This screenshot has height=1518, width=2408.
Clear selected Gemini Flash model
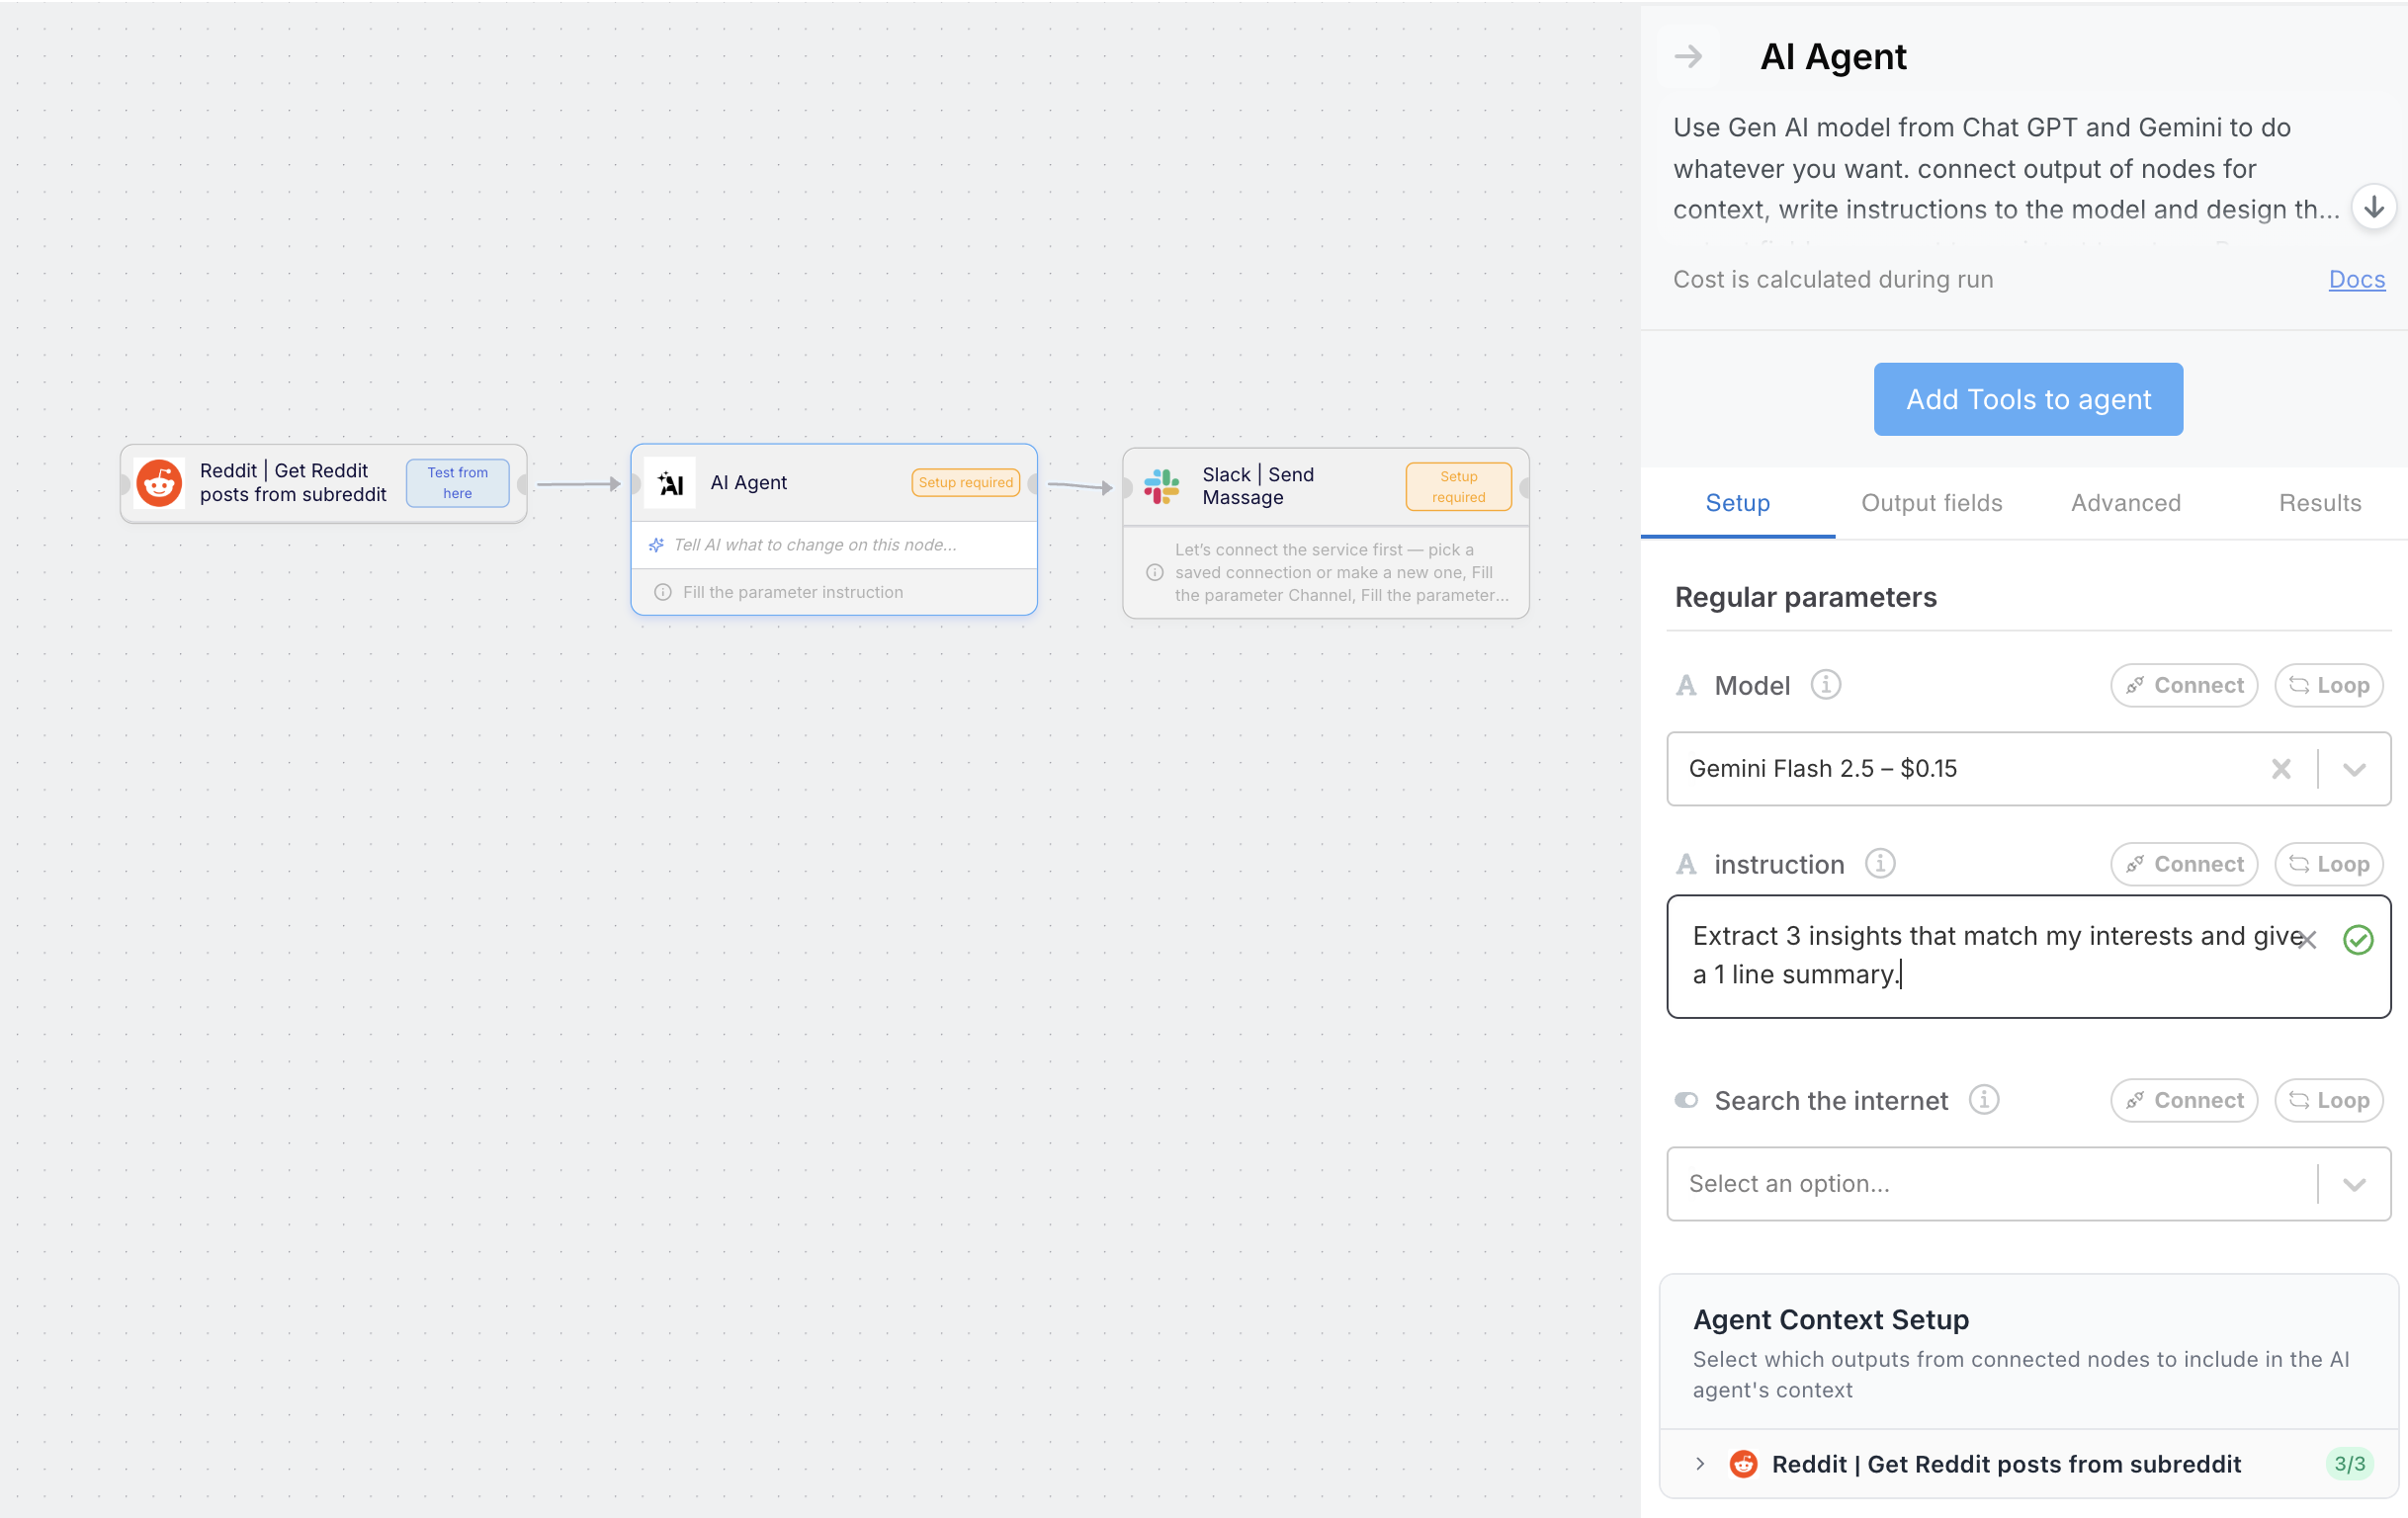[x=2280, y=769]
